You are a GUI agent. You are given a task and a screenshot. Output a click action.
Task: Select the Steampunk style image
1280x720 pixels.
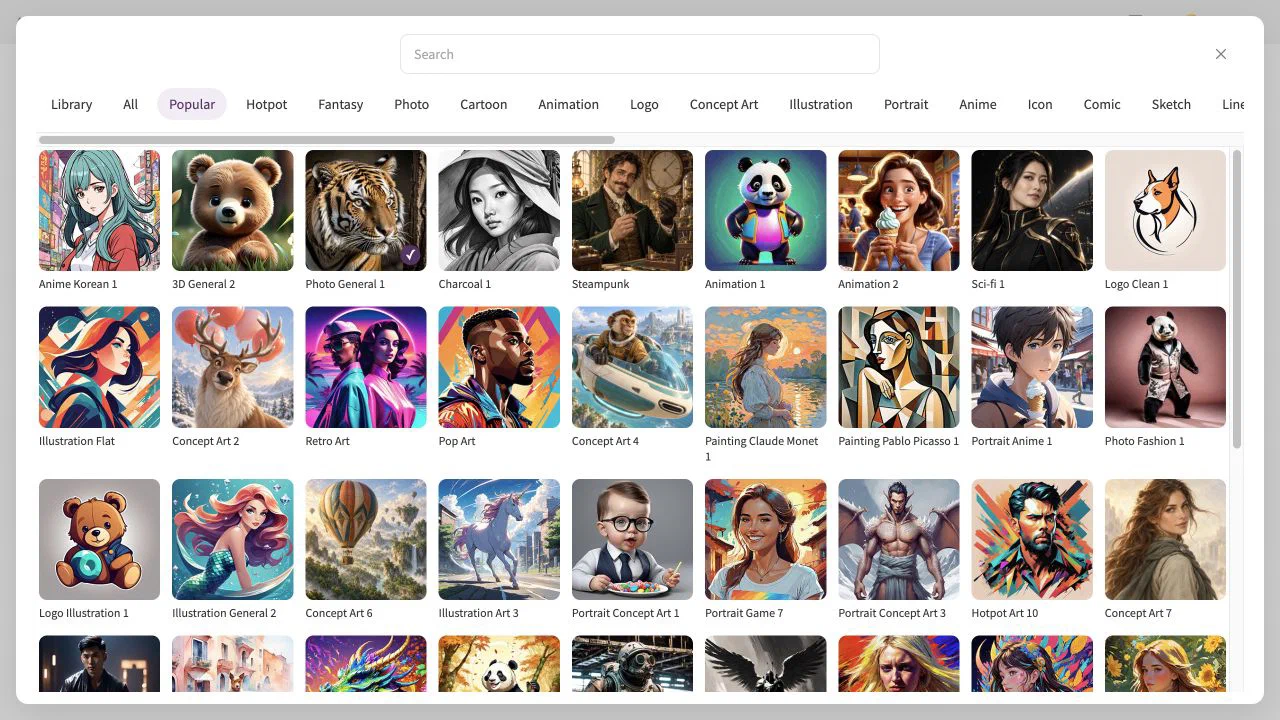click(x=632, y=210)
